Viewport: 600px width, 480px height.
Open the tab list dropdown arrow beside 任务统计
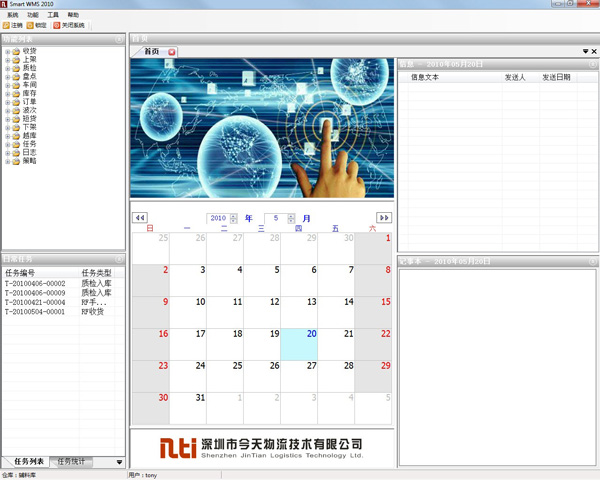[119, 462]
